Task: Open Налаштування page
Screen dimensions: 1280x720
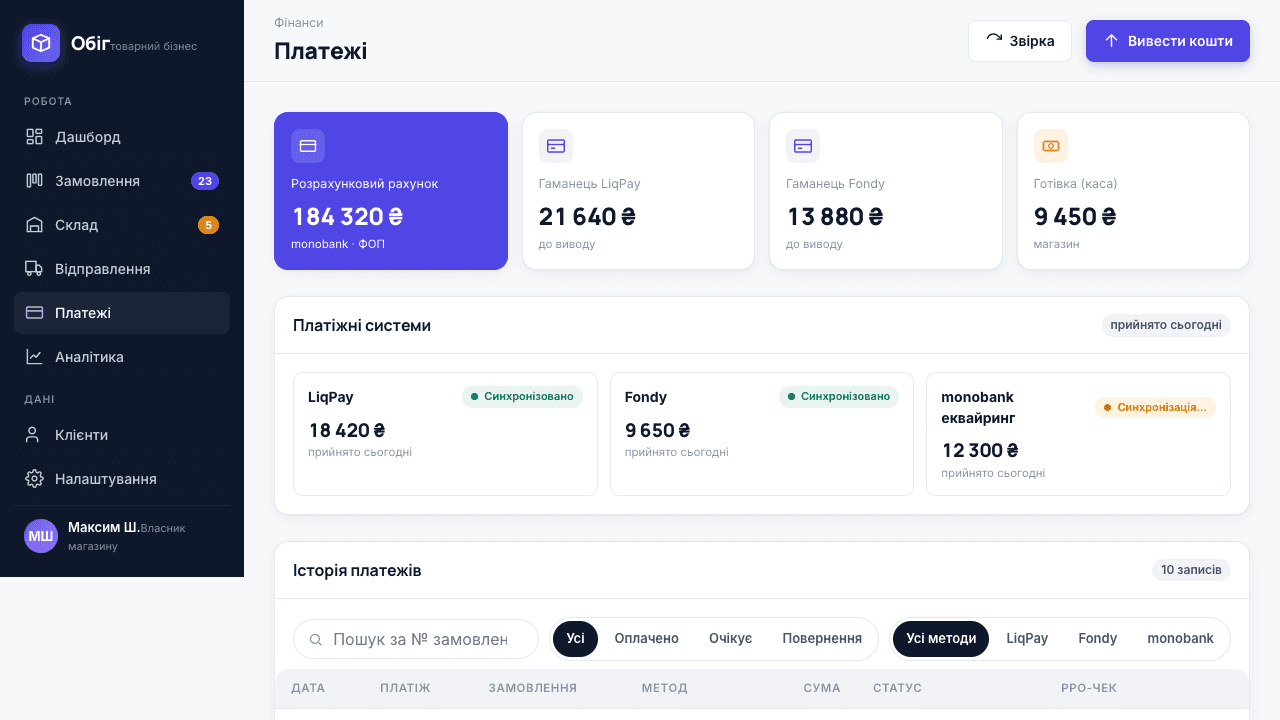Action: click(x=122, y=479)
